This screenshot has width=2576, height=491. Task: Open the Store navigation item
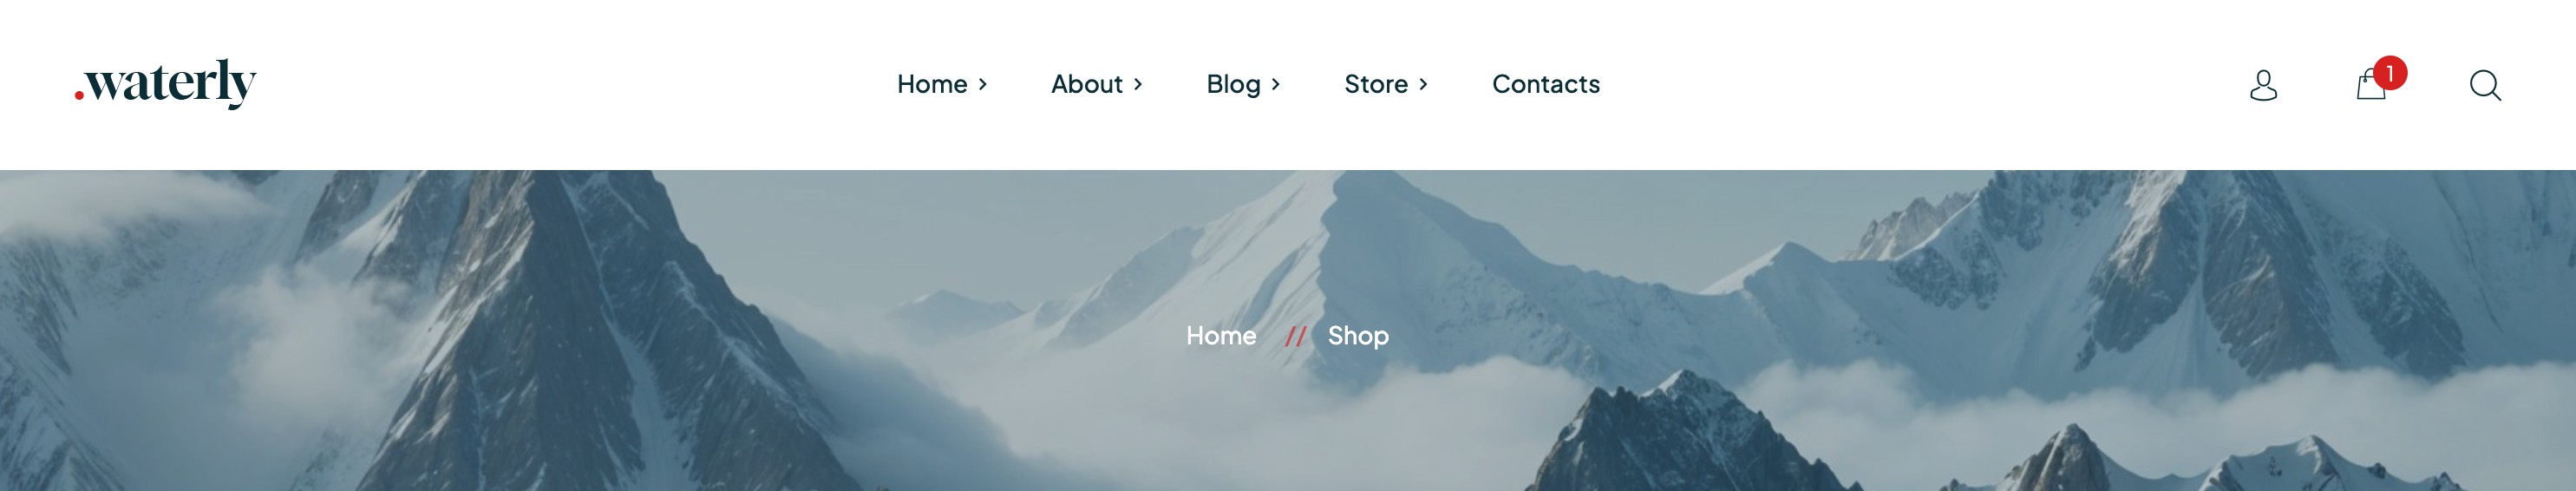click(x=1376, y=84)
